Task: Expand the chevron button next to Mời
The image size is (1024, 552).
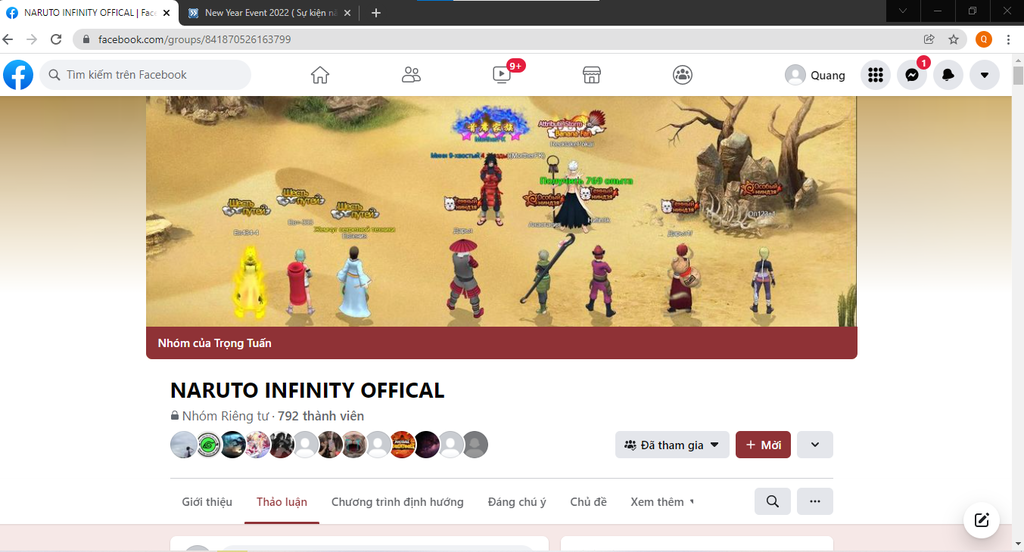Action: click(815, 445)
